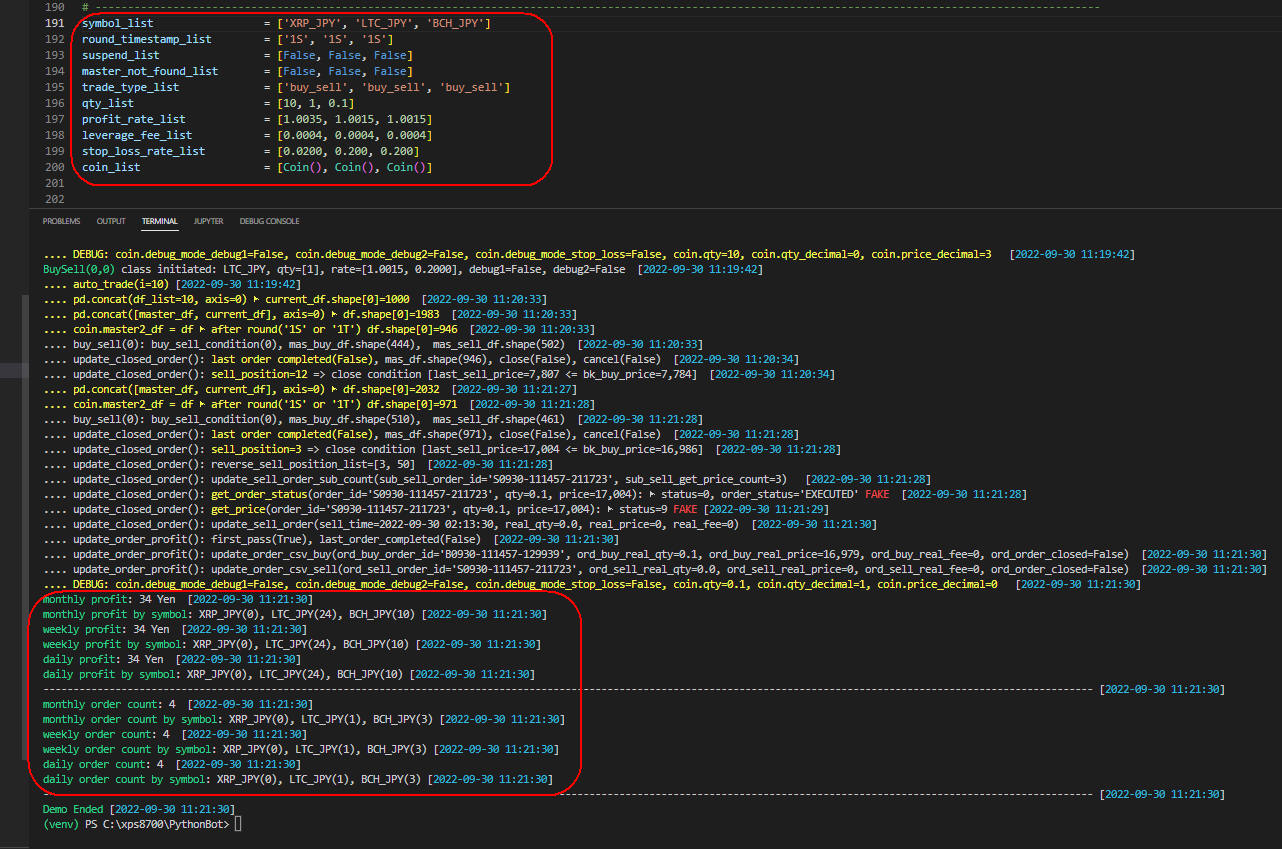
Task: Click the 'weekly order count by symbol' line
Action: click(x=300, y=749)
